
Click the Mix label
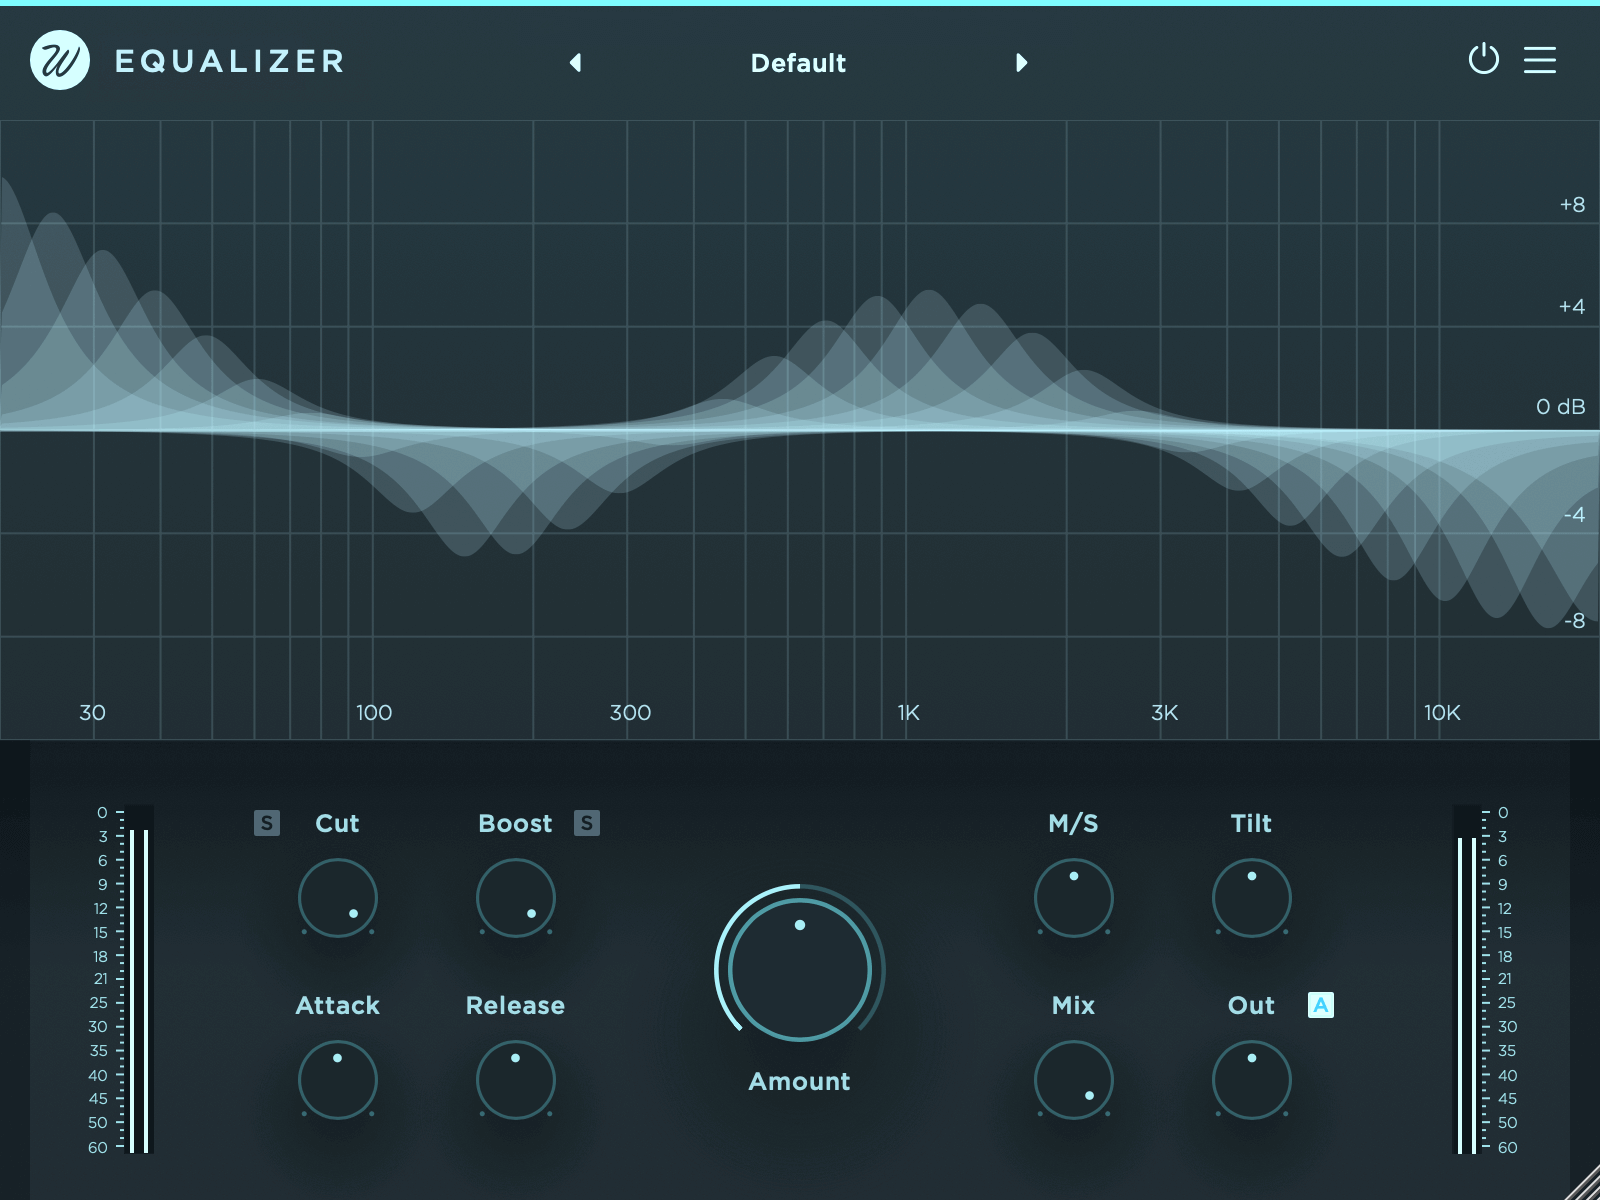coord(1073,1005)
